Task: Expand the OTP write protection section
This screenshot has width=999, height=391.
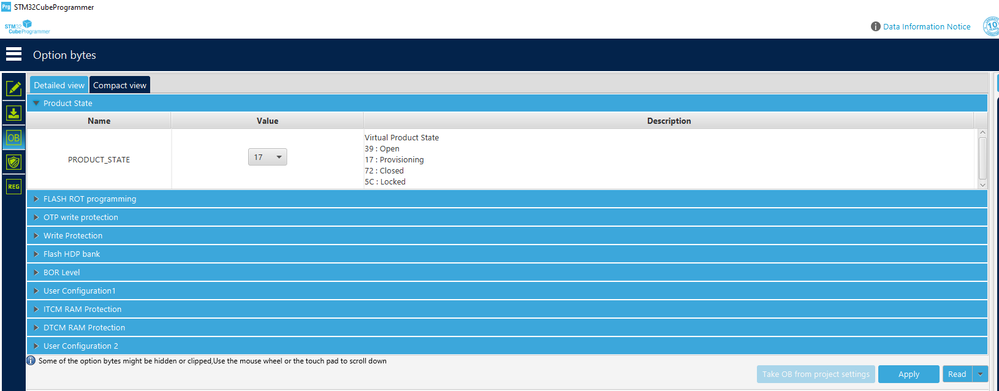Action: click(x=507, y=217)
